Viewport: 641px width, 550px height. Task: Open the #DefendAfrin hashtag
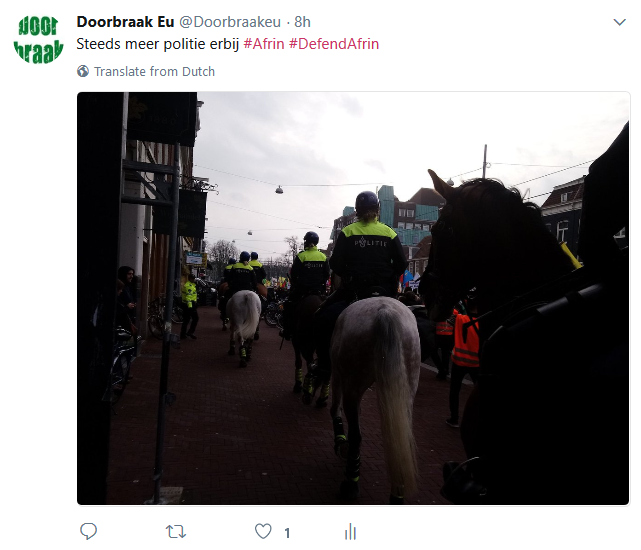pyautogui.click(x=334, y=44)
